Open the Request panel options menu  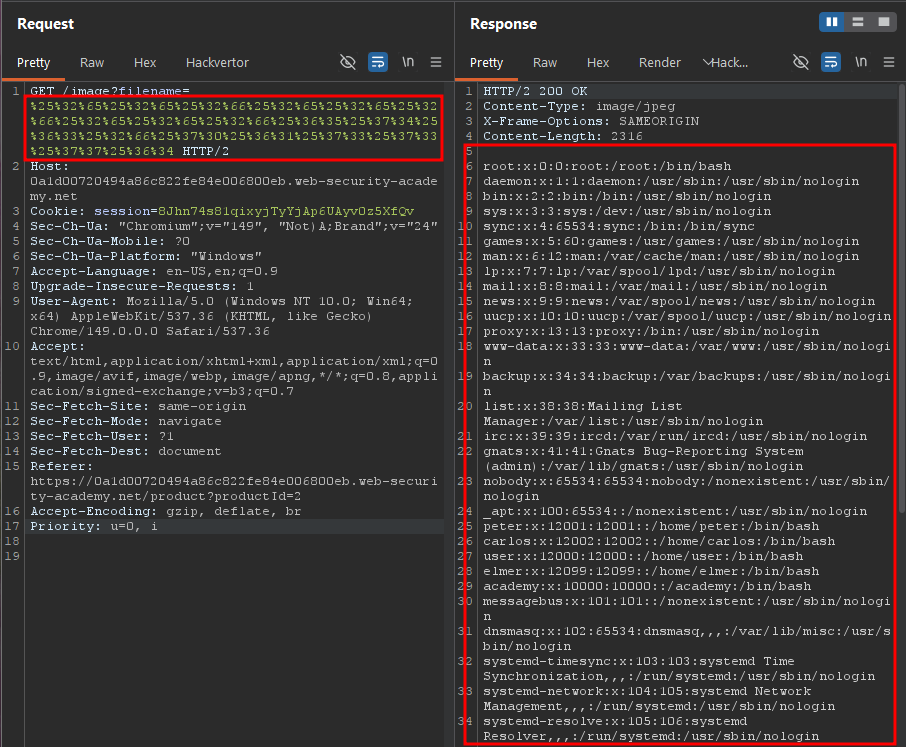pos(436,62)
